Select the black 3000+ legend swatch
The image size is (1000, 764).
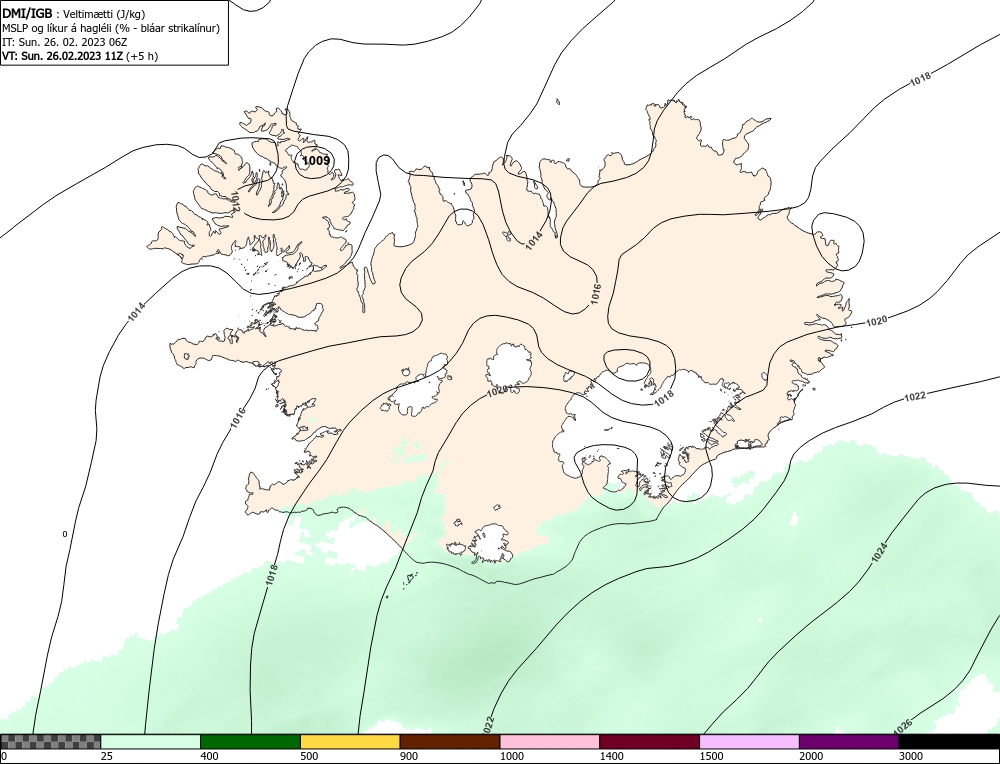tap(949, 742)
